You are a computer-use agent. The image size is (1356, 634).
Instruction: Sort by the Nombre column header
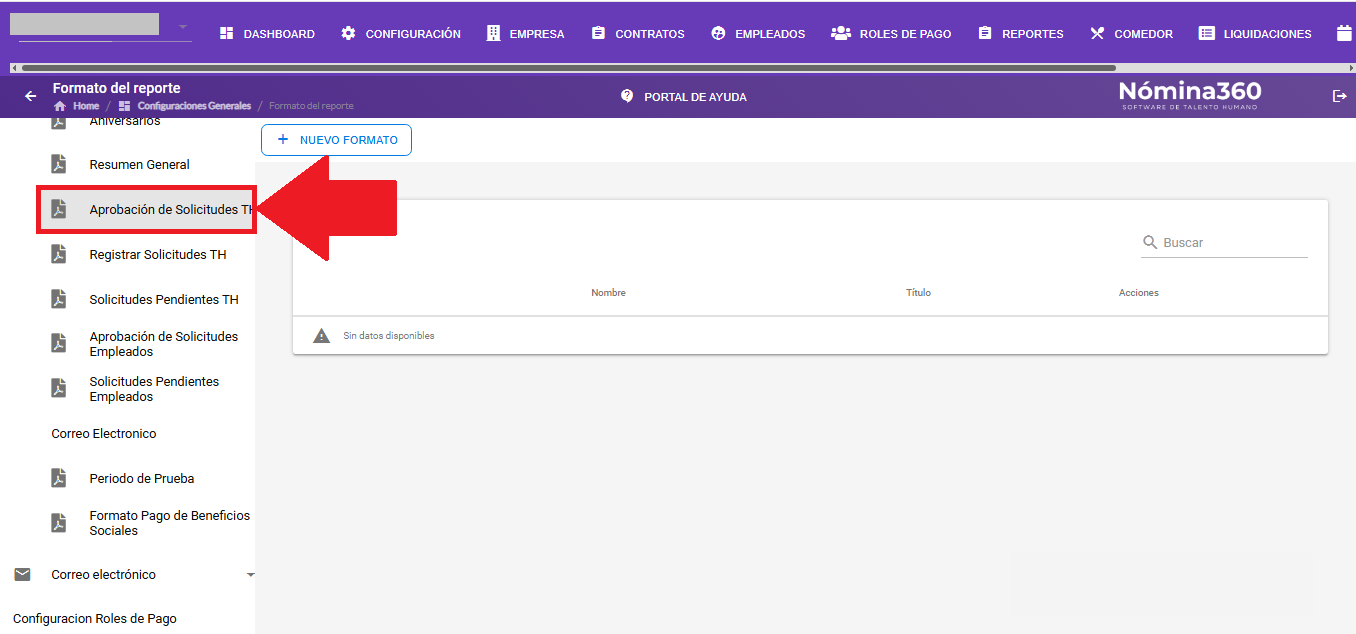pyautogui.click(x=608, y=293)
